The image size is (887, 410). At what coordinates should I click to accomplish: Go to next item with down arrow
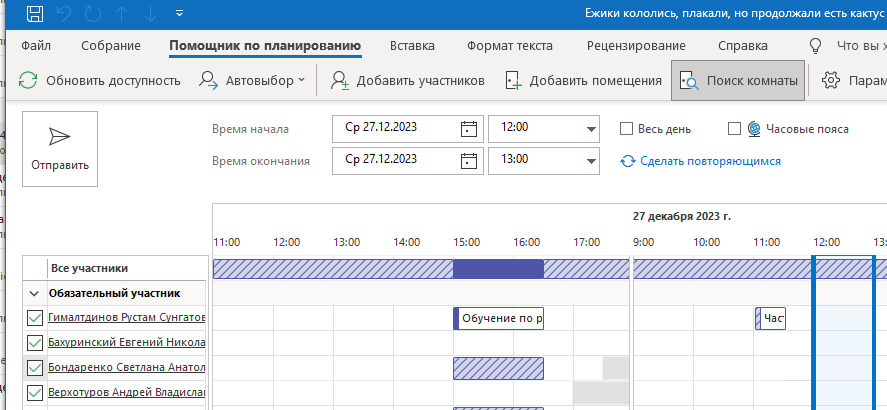click(x=150, y=14)
